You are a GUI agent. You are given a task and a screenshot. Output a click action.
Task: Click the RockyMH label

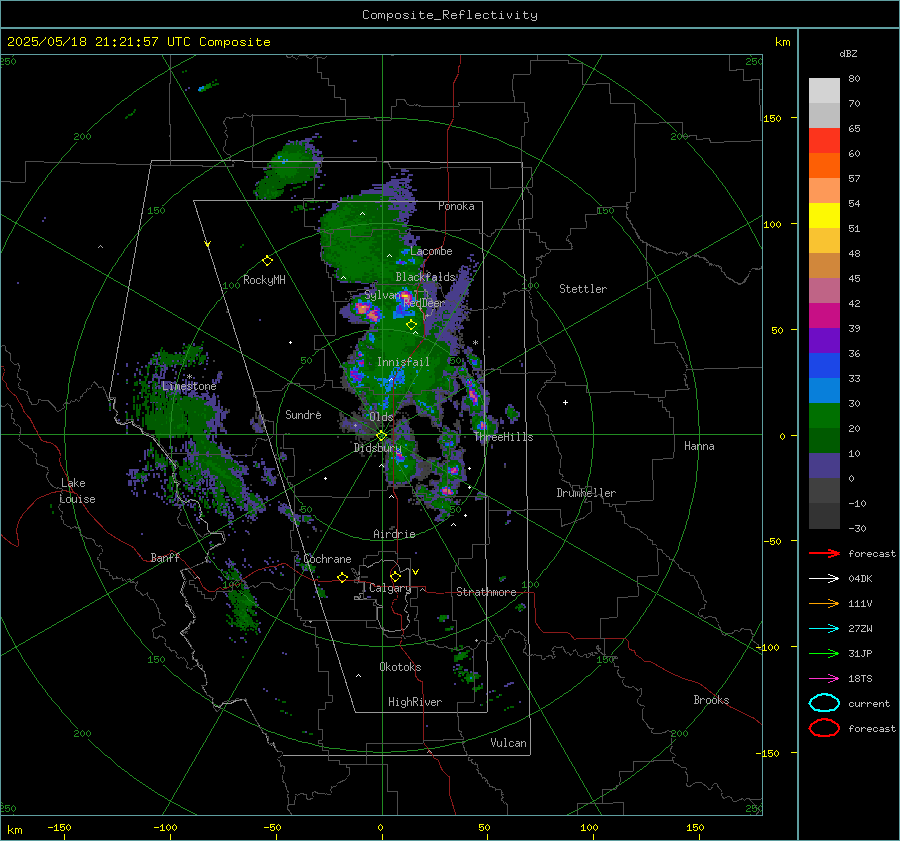click(264, 280)
